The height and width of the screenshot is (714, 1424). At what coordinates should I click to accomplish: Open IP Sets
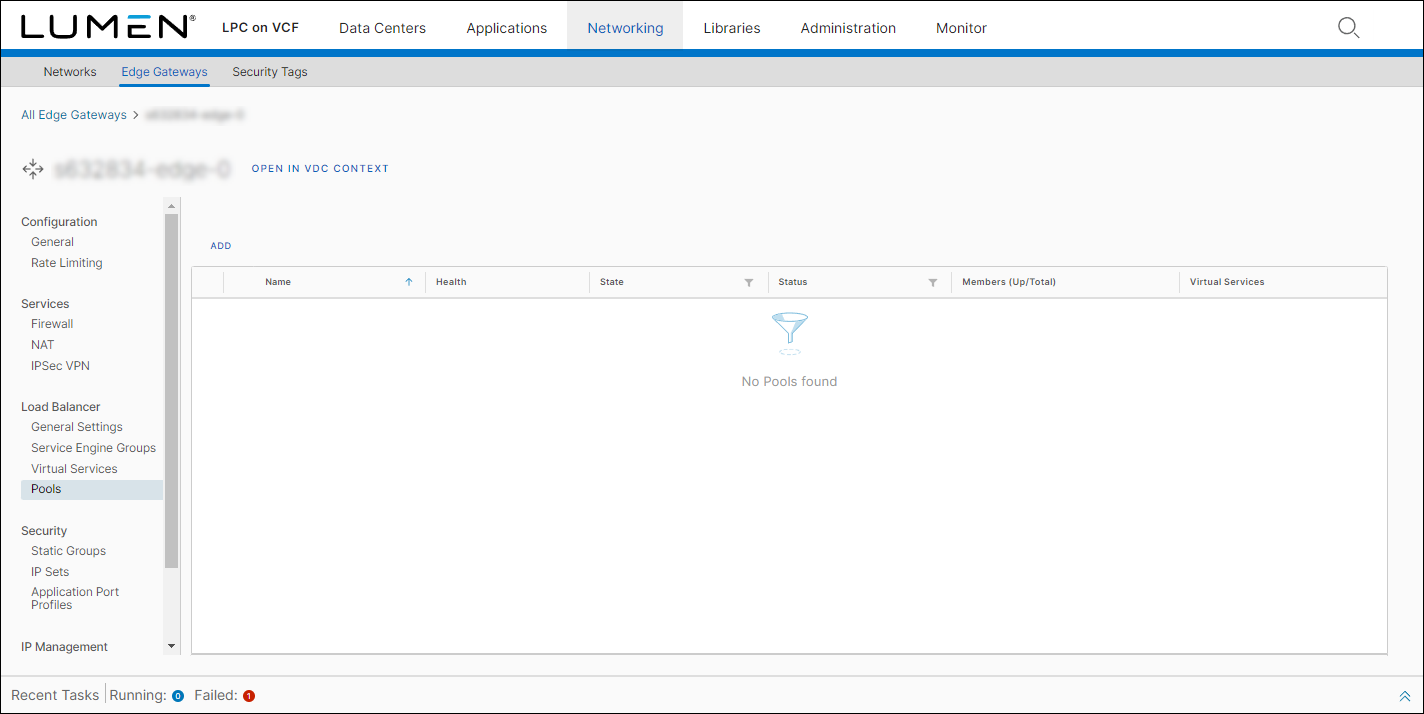50,572
